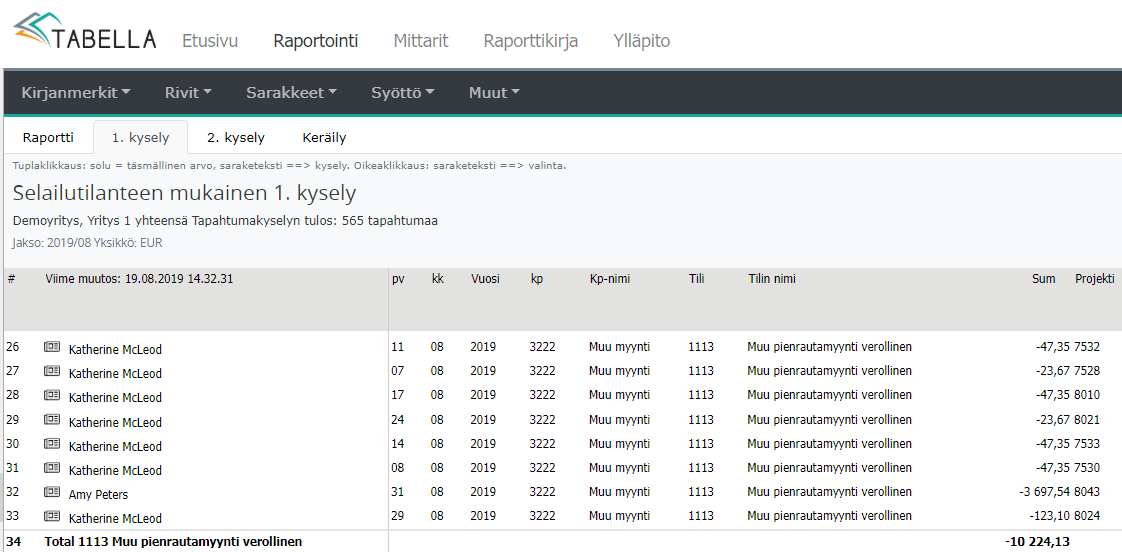Click the document icon in row 31
Image resolution: width=1122 pixels, height=552 pixels.
coord(52,469)
